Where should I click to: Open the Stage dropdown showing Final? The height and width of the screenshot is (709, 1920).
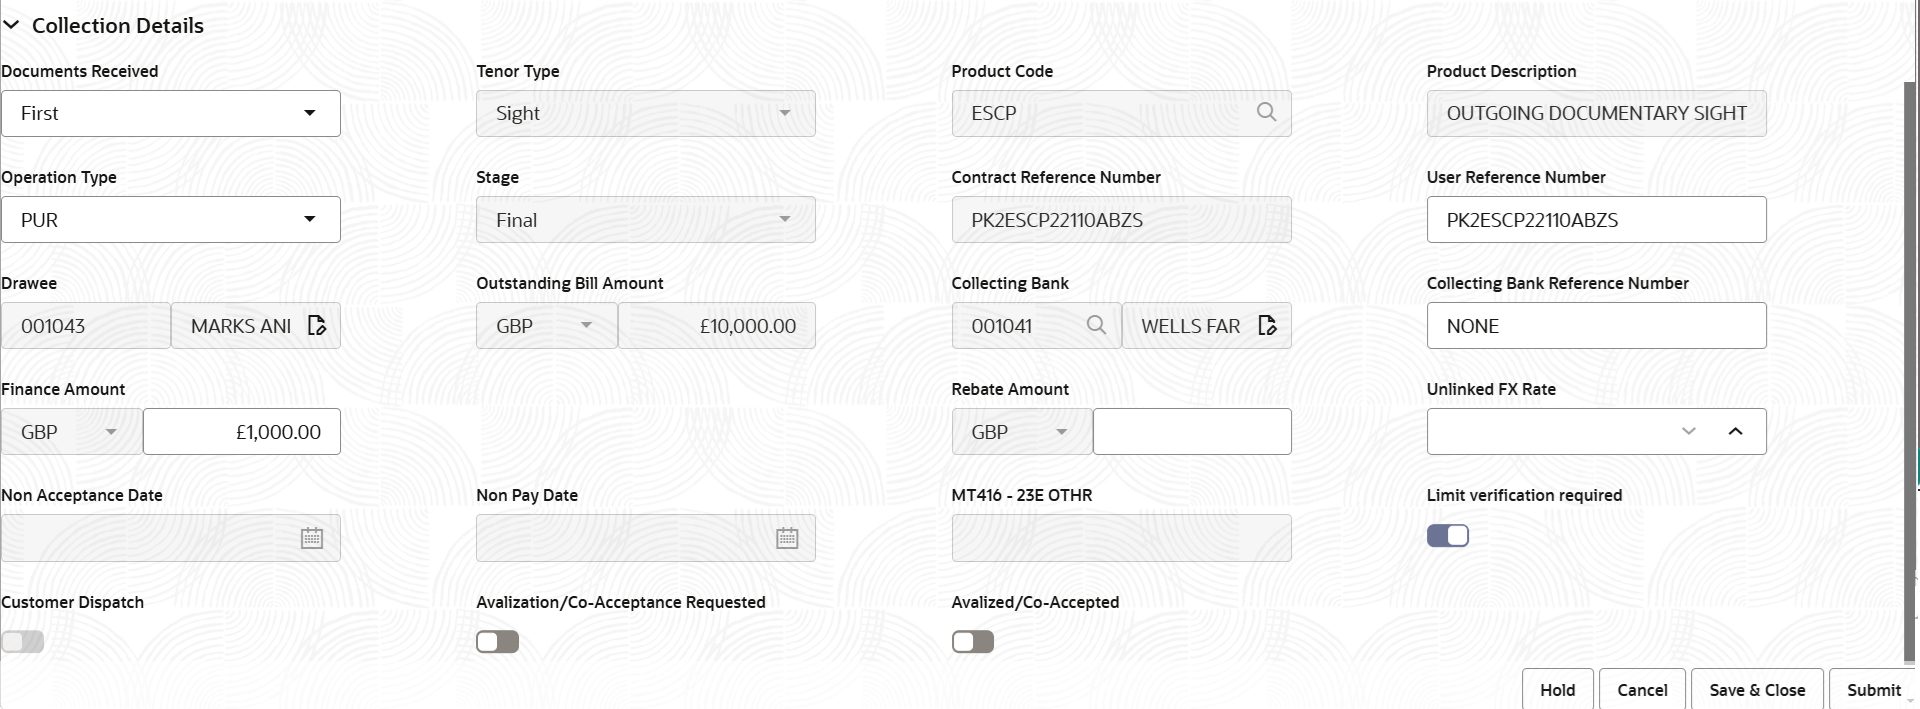point(786,219)
